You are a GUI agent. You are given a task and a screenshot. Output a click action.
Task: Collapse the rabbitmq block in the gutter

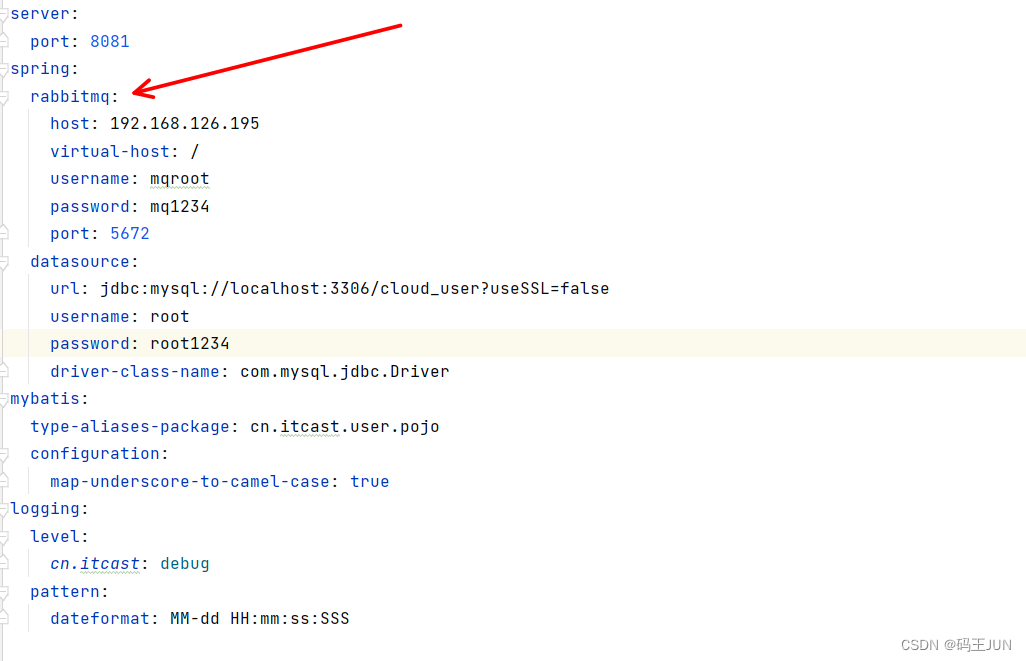(x=4, y=96)
